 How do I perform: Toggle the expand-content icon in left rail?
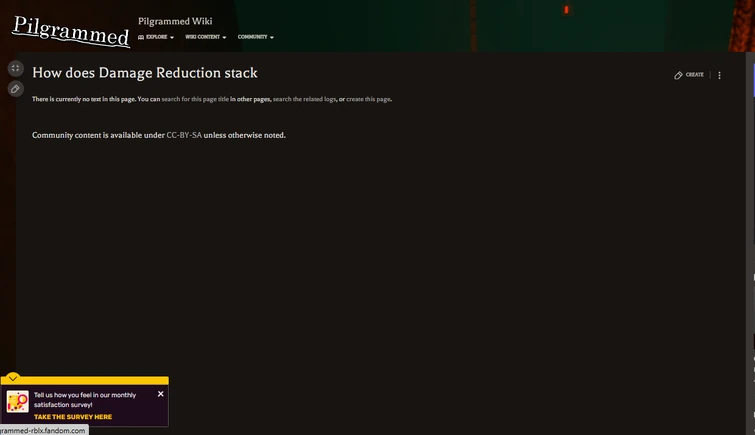pos(15,68)
